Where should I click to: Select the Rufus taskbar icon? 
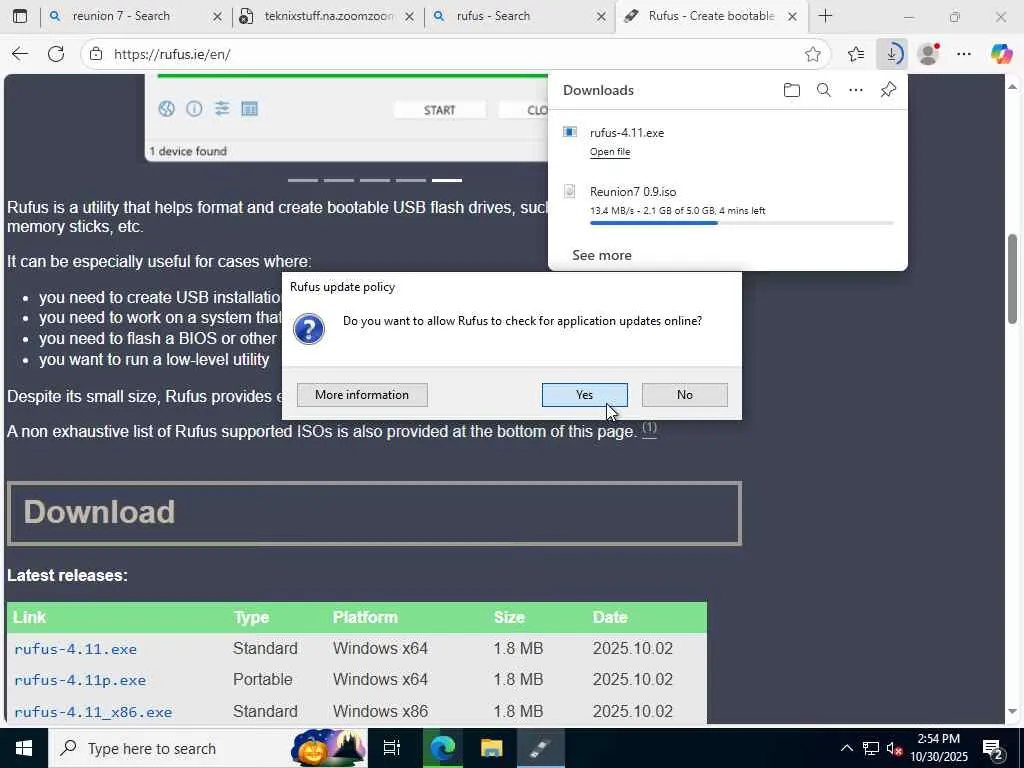541,748
